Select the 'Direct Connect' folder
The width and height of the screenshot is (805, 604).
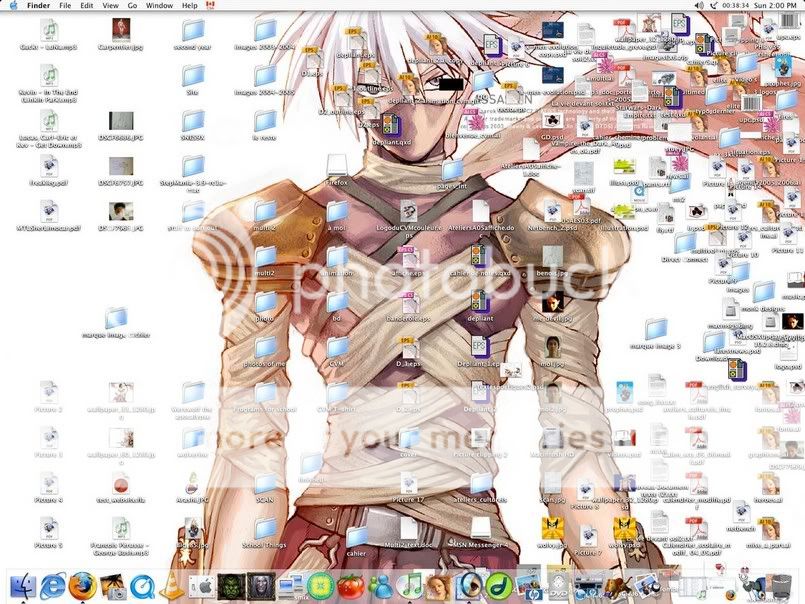685,242
